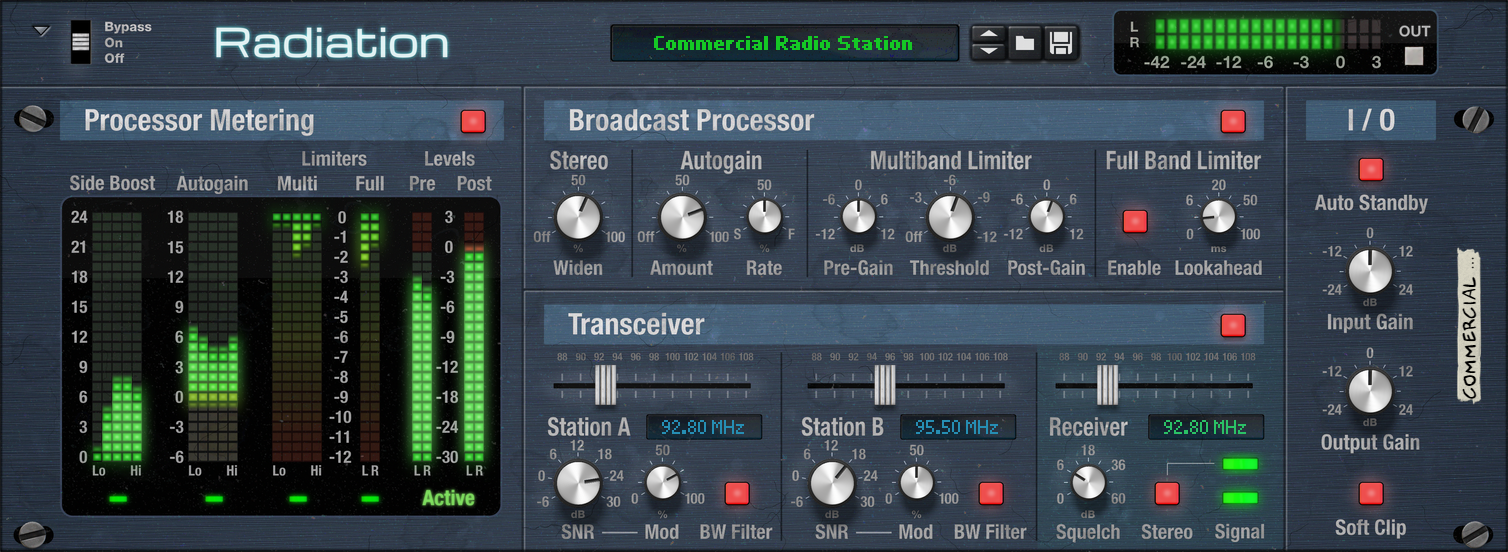Open the Commercial Radio Station preset display

784,43
